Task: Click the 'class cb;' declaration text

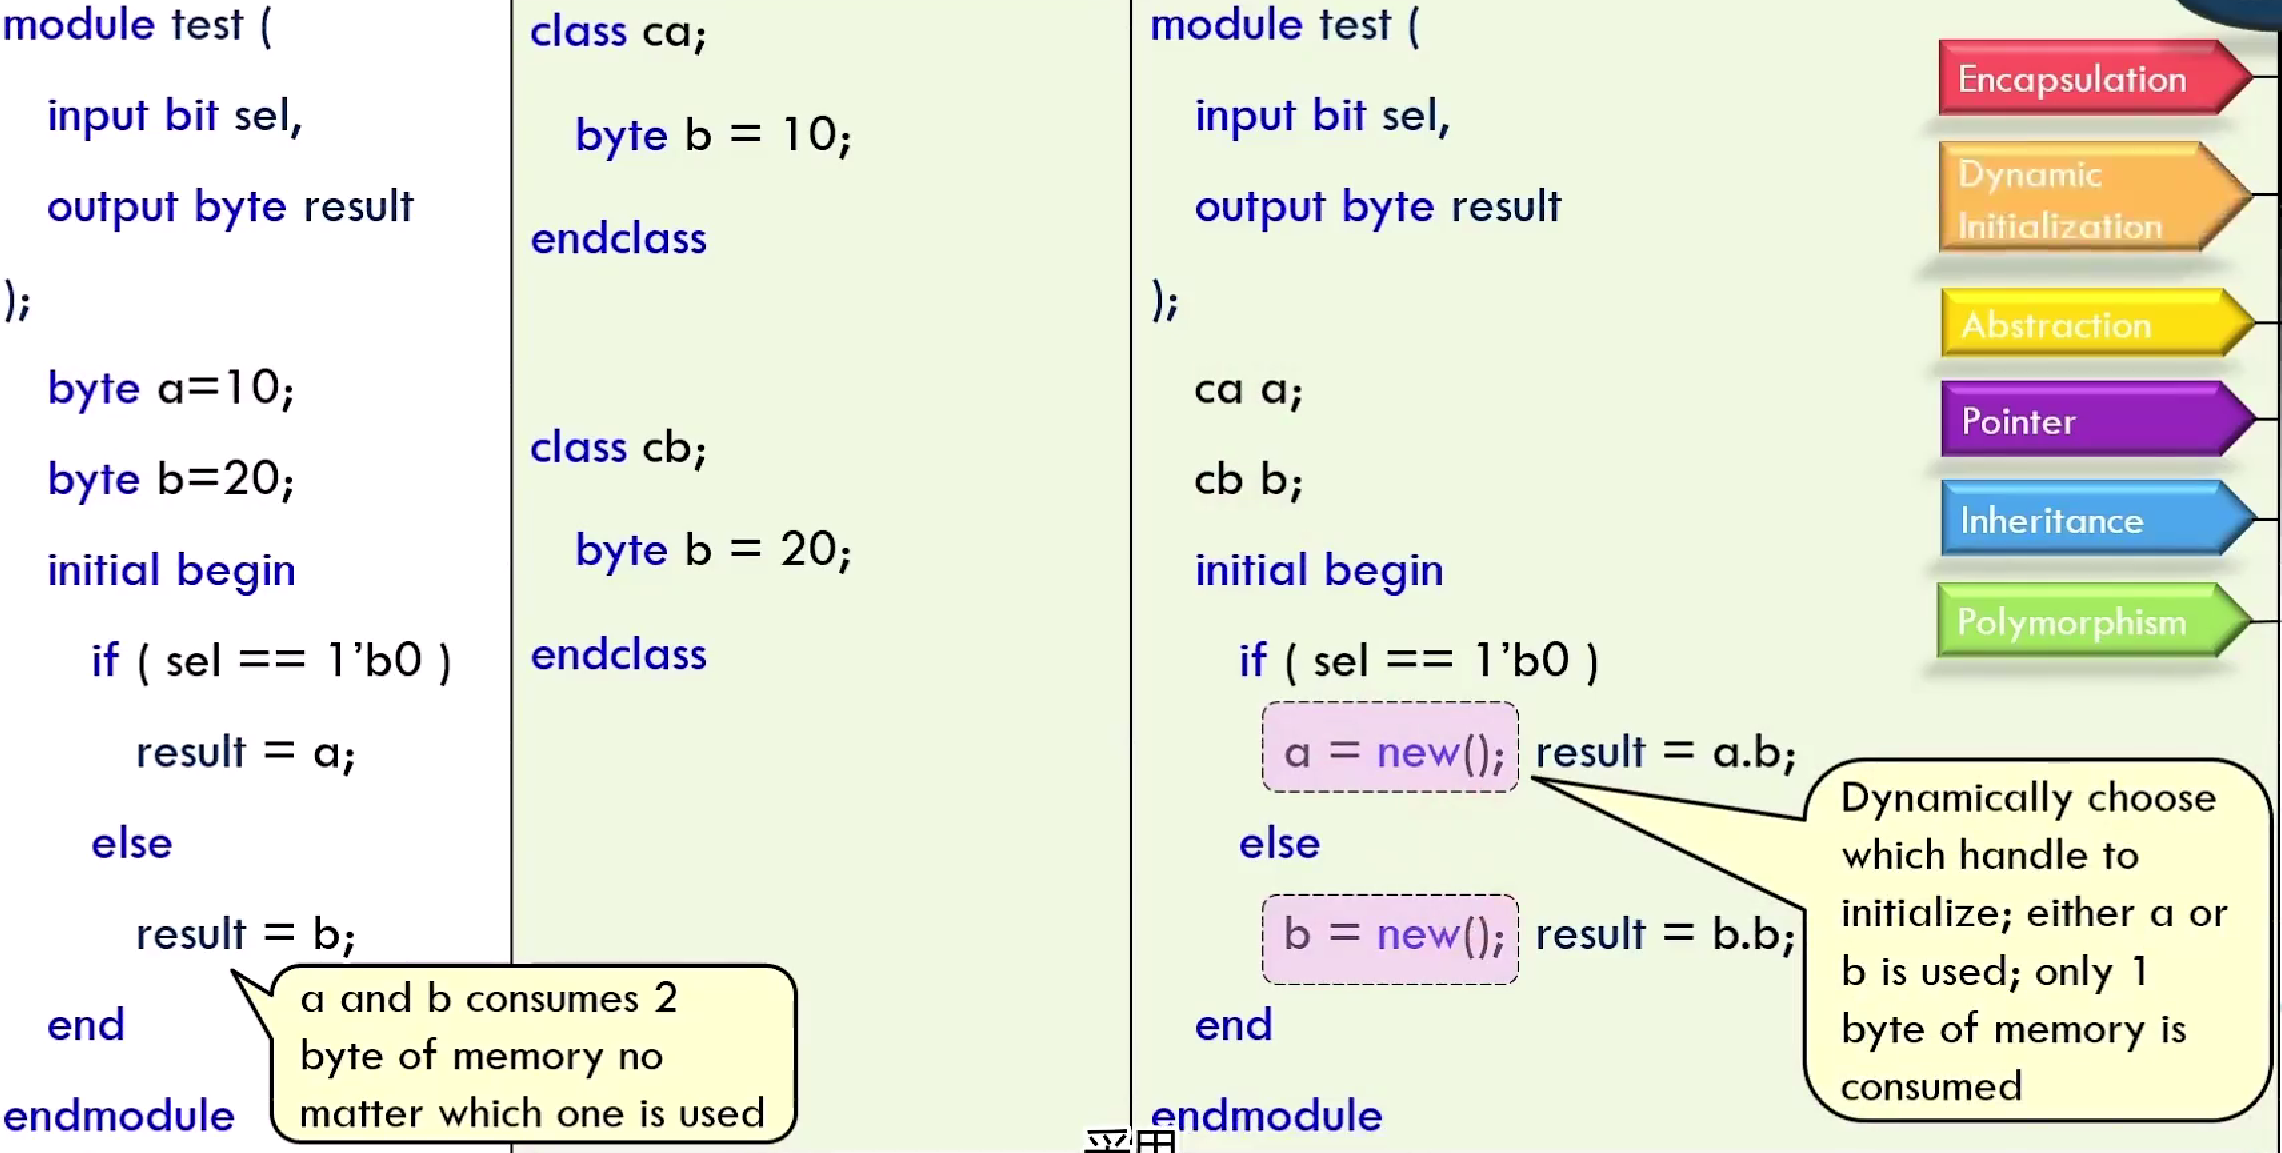Action: point(618,447)
